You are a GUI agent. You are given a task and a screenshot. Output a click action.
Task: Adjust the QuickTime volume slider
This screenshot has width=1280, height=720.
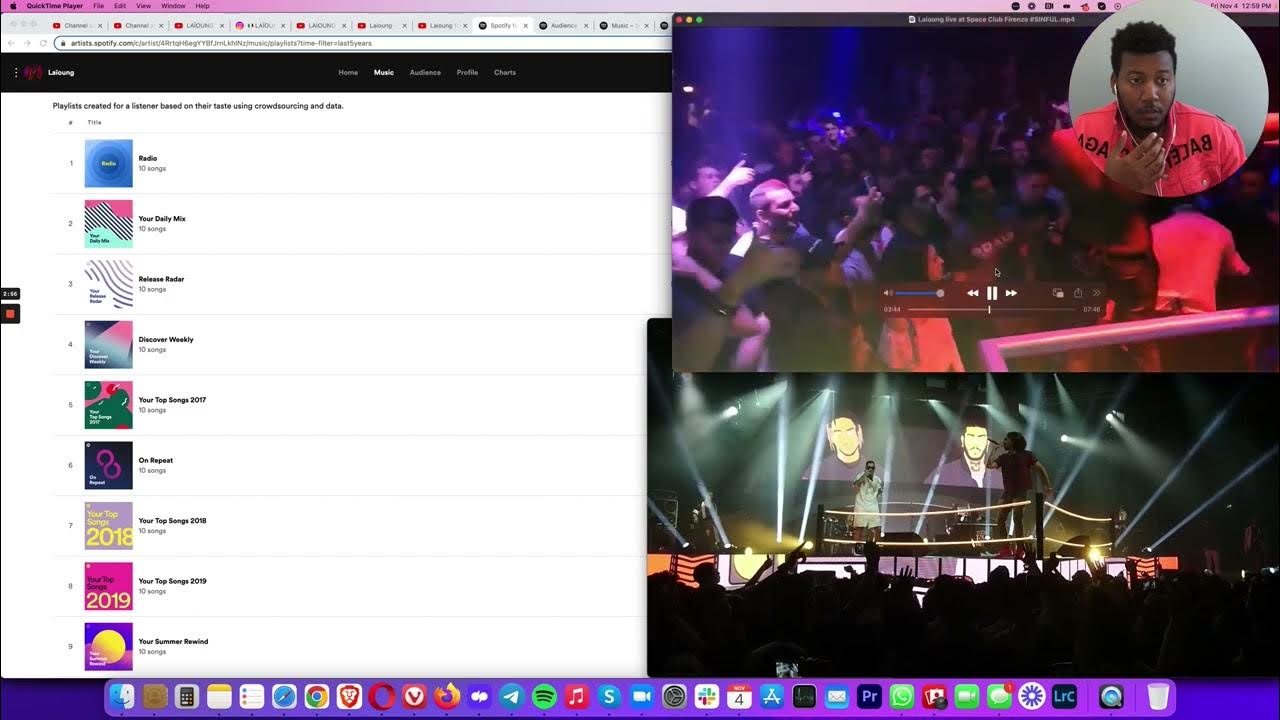[x=920, y=293]
